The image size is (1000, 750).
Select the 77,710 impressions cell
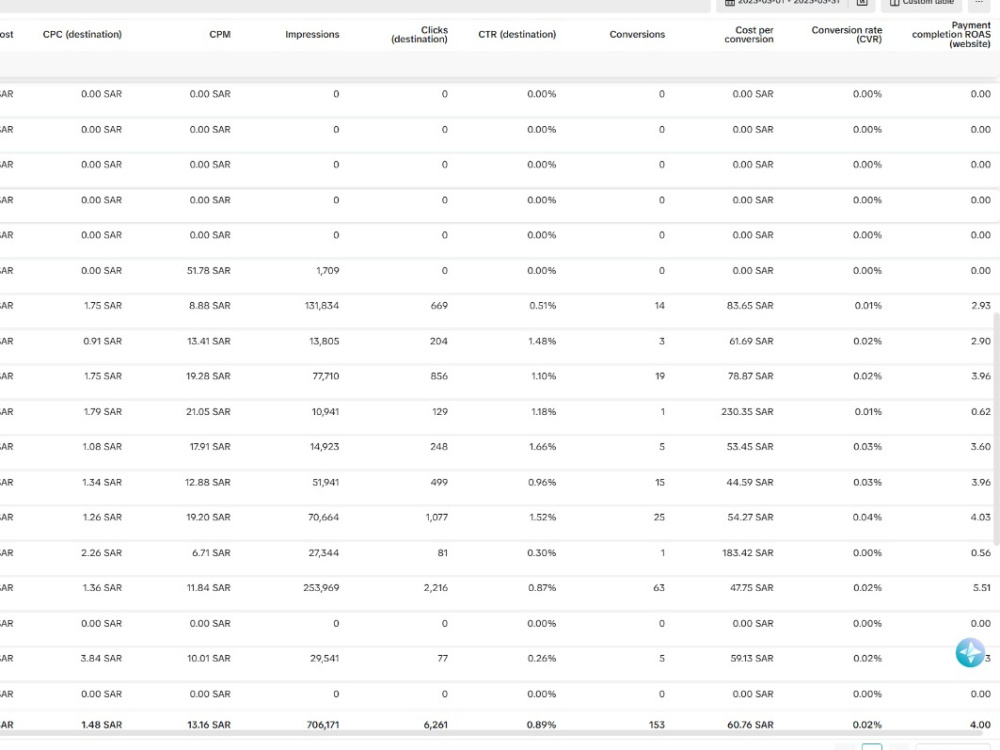[x=326, y=376]
